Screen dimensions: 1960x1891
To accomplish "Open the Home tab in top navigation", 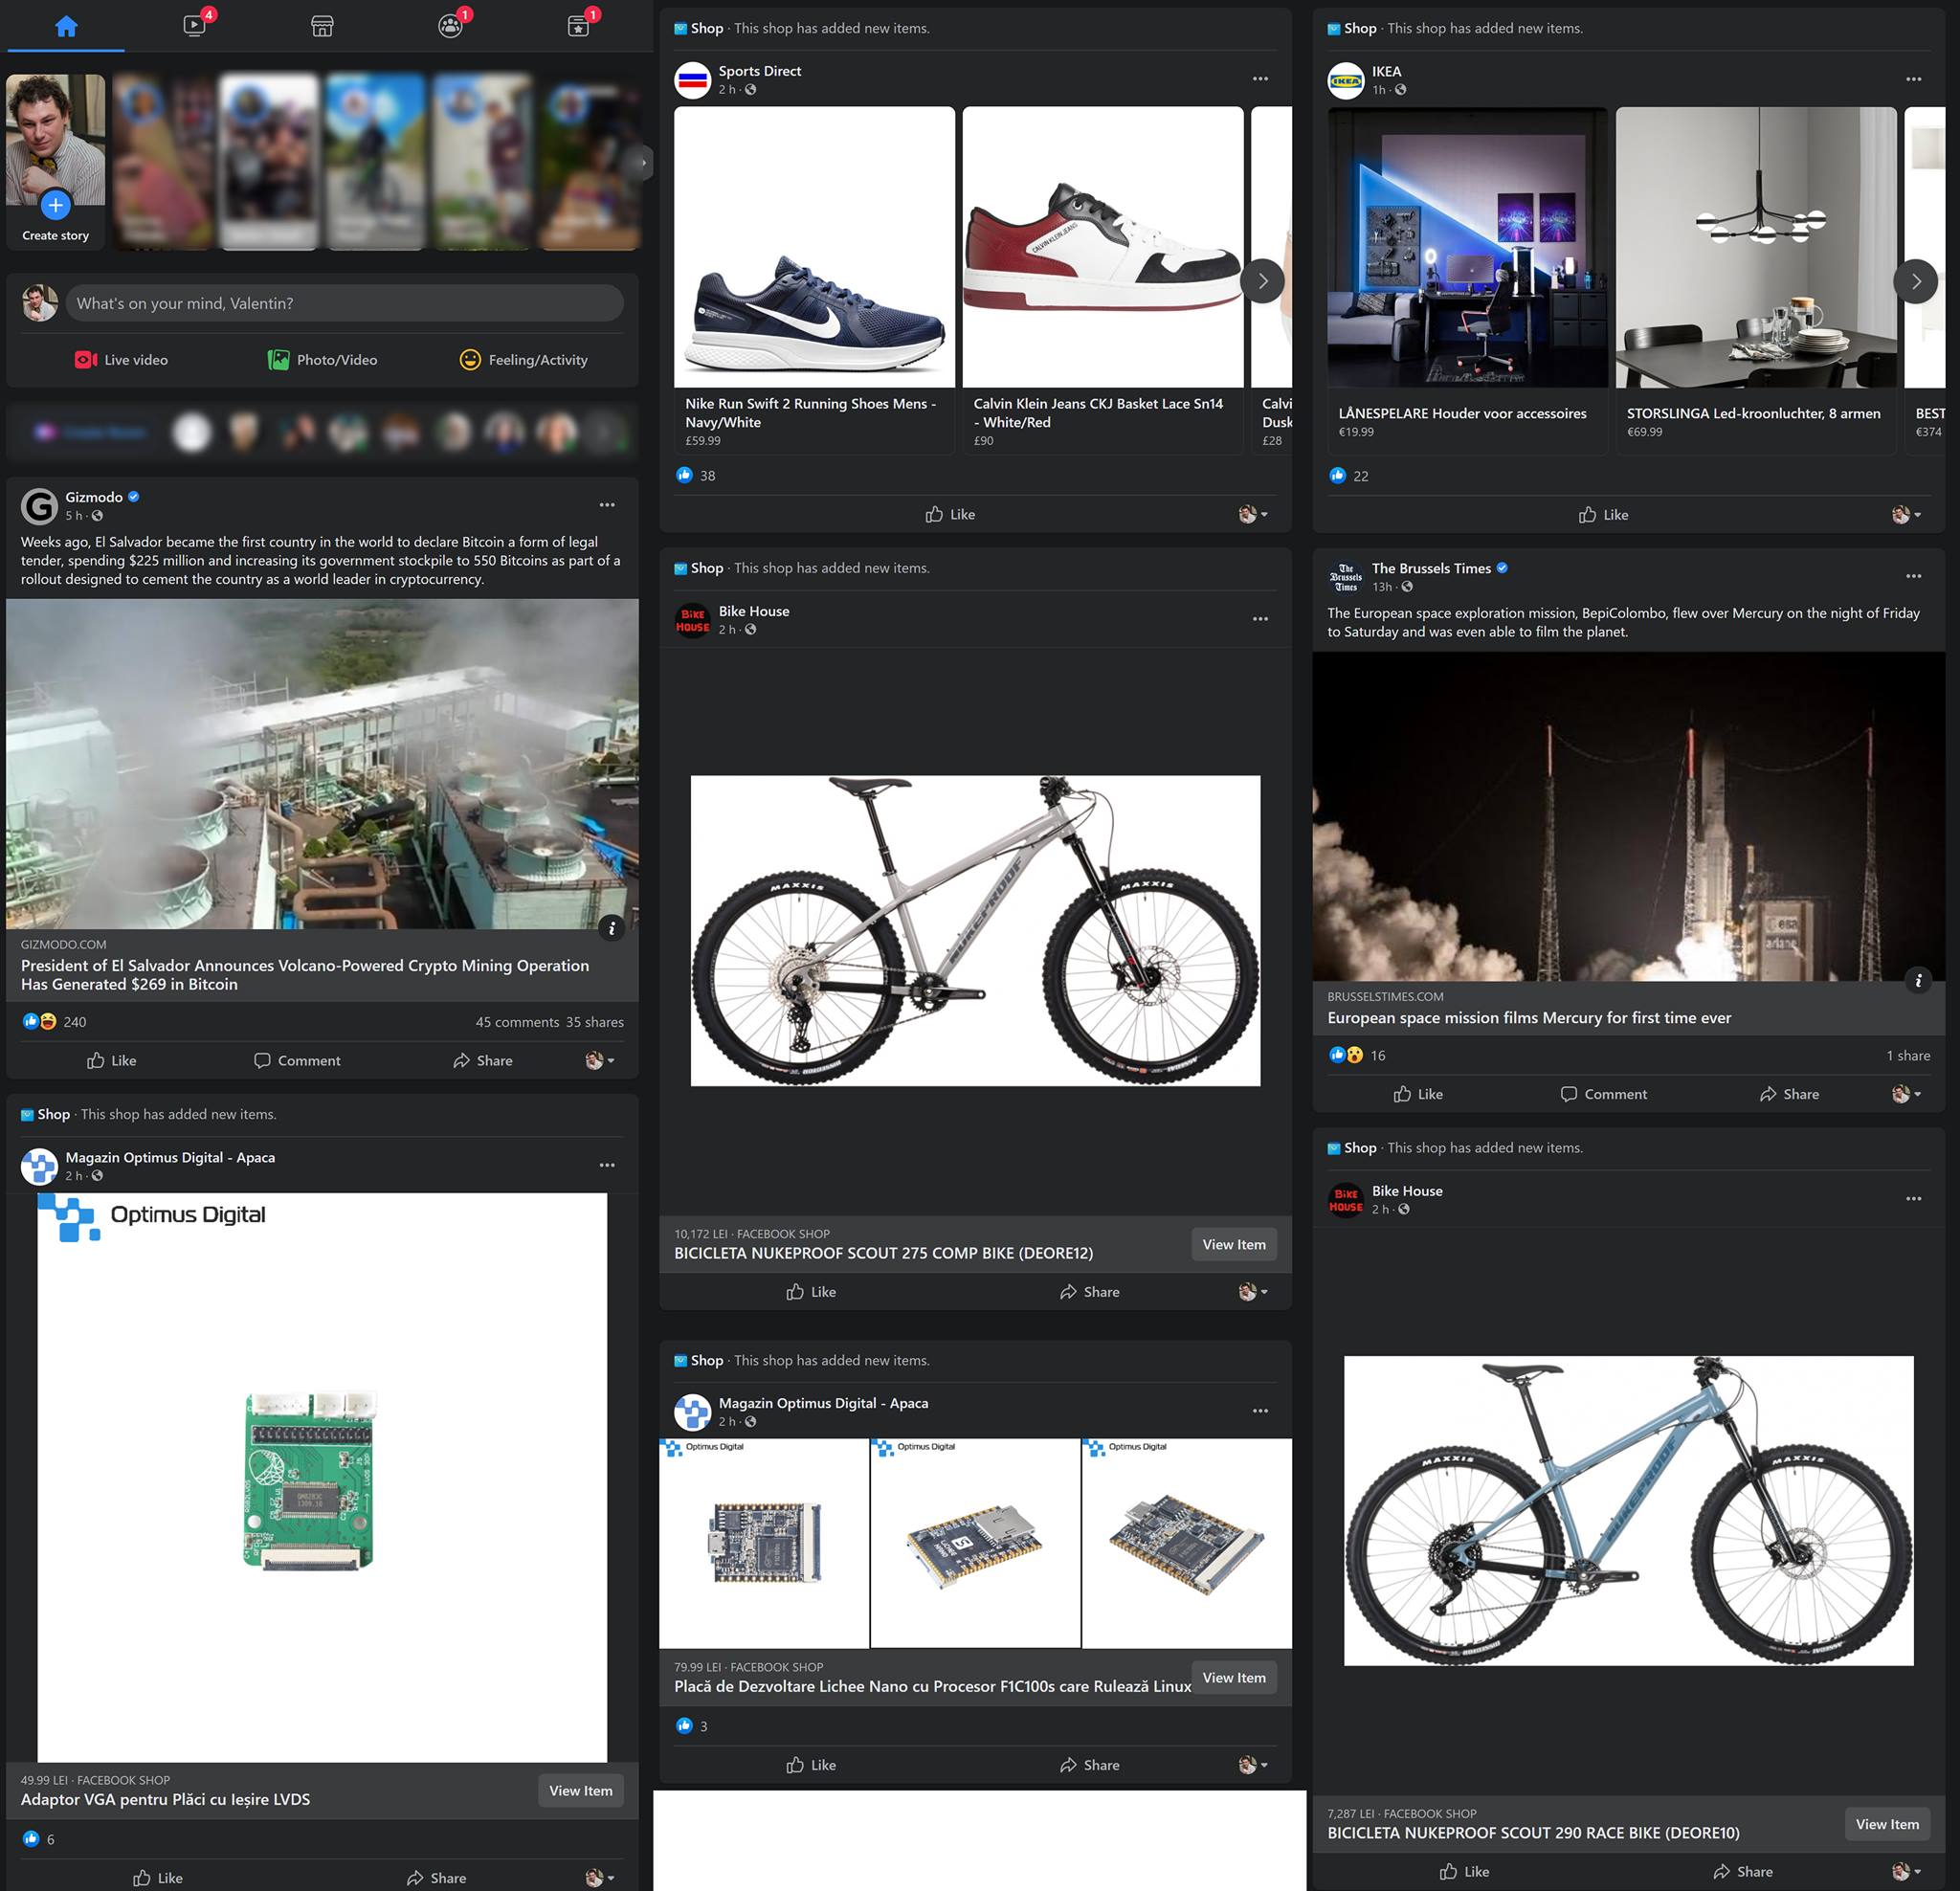I will (66, 26).
